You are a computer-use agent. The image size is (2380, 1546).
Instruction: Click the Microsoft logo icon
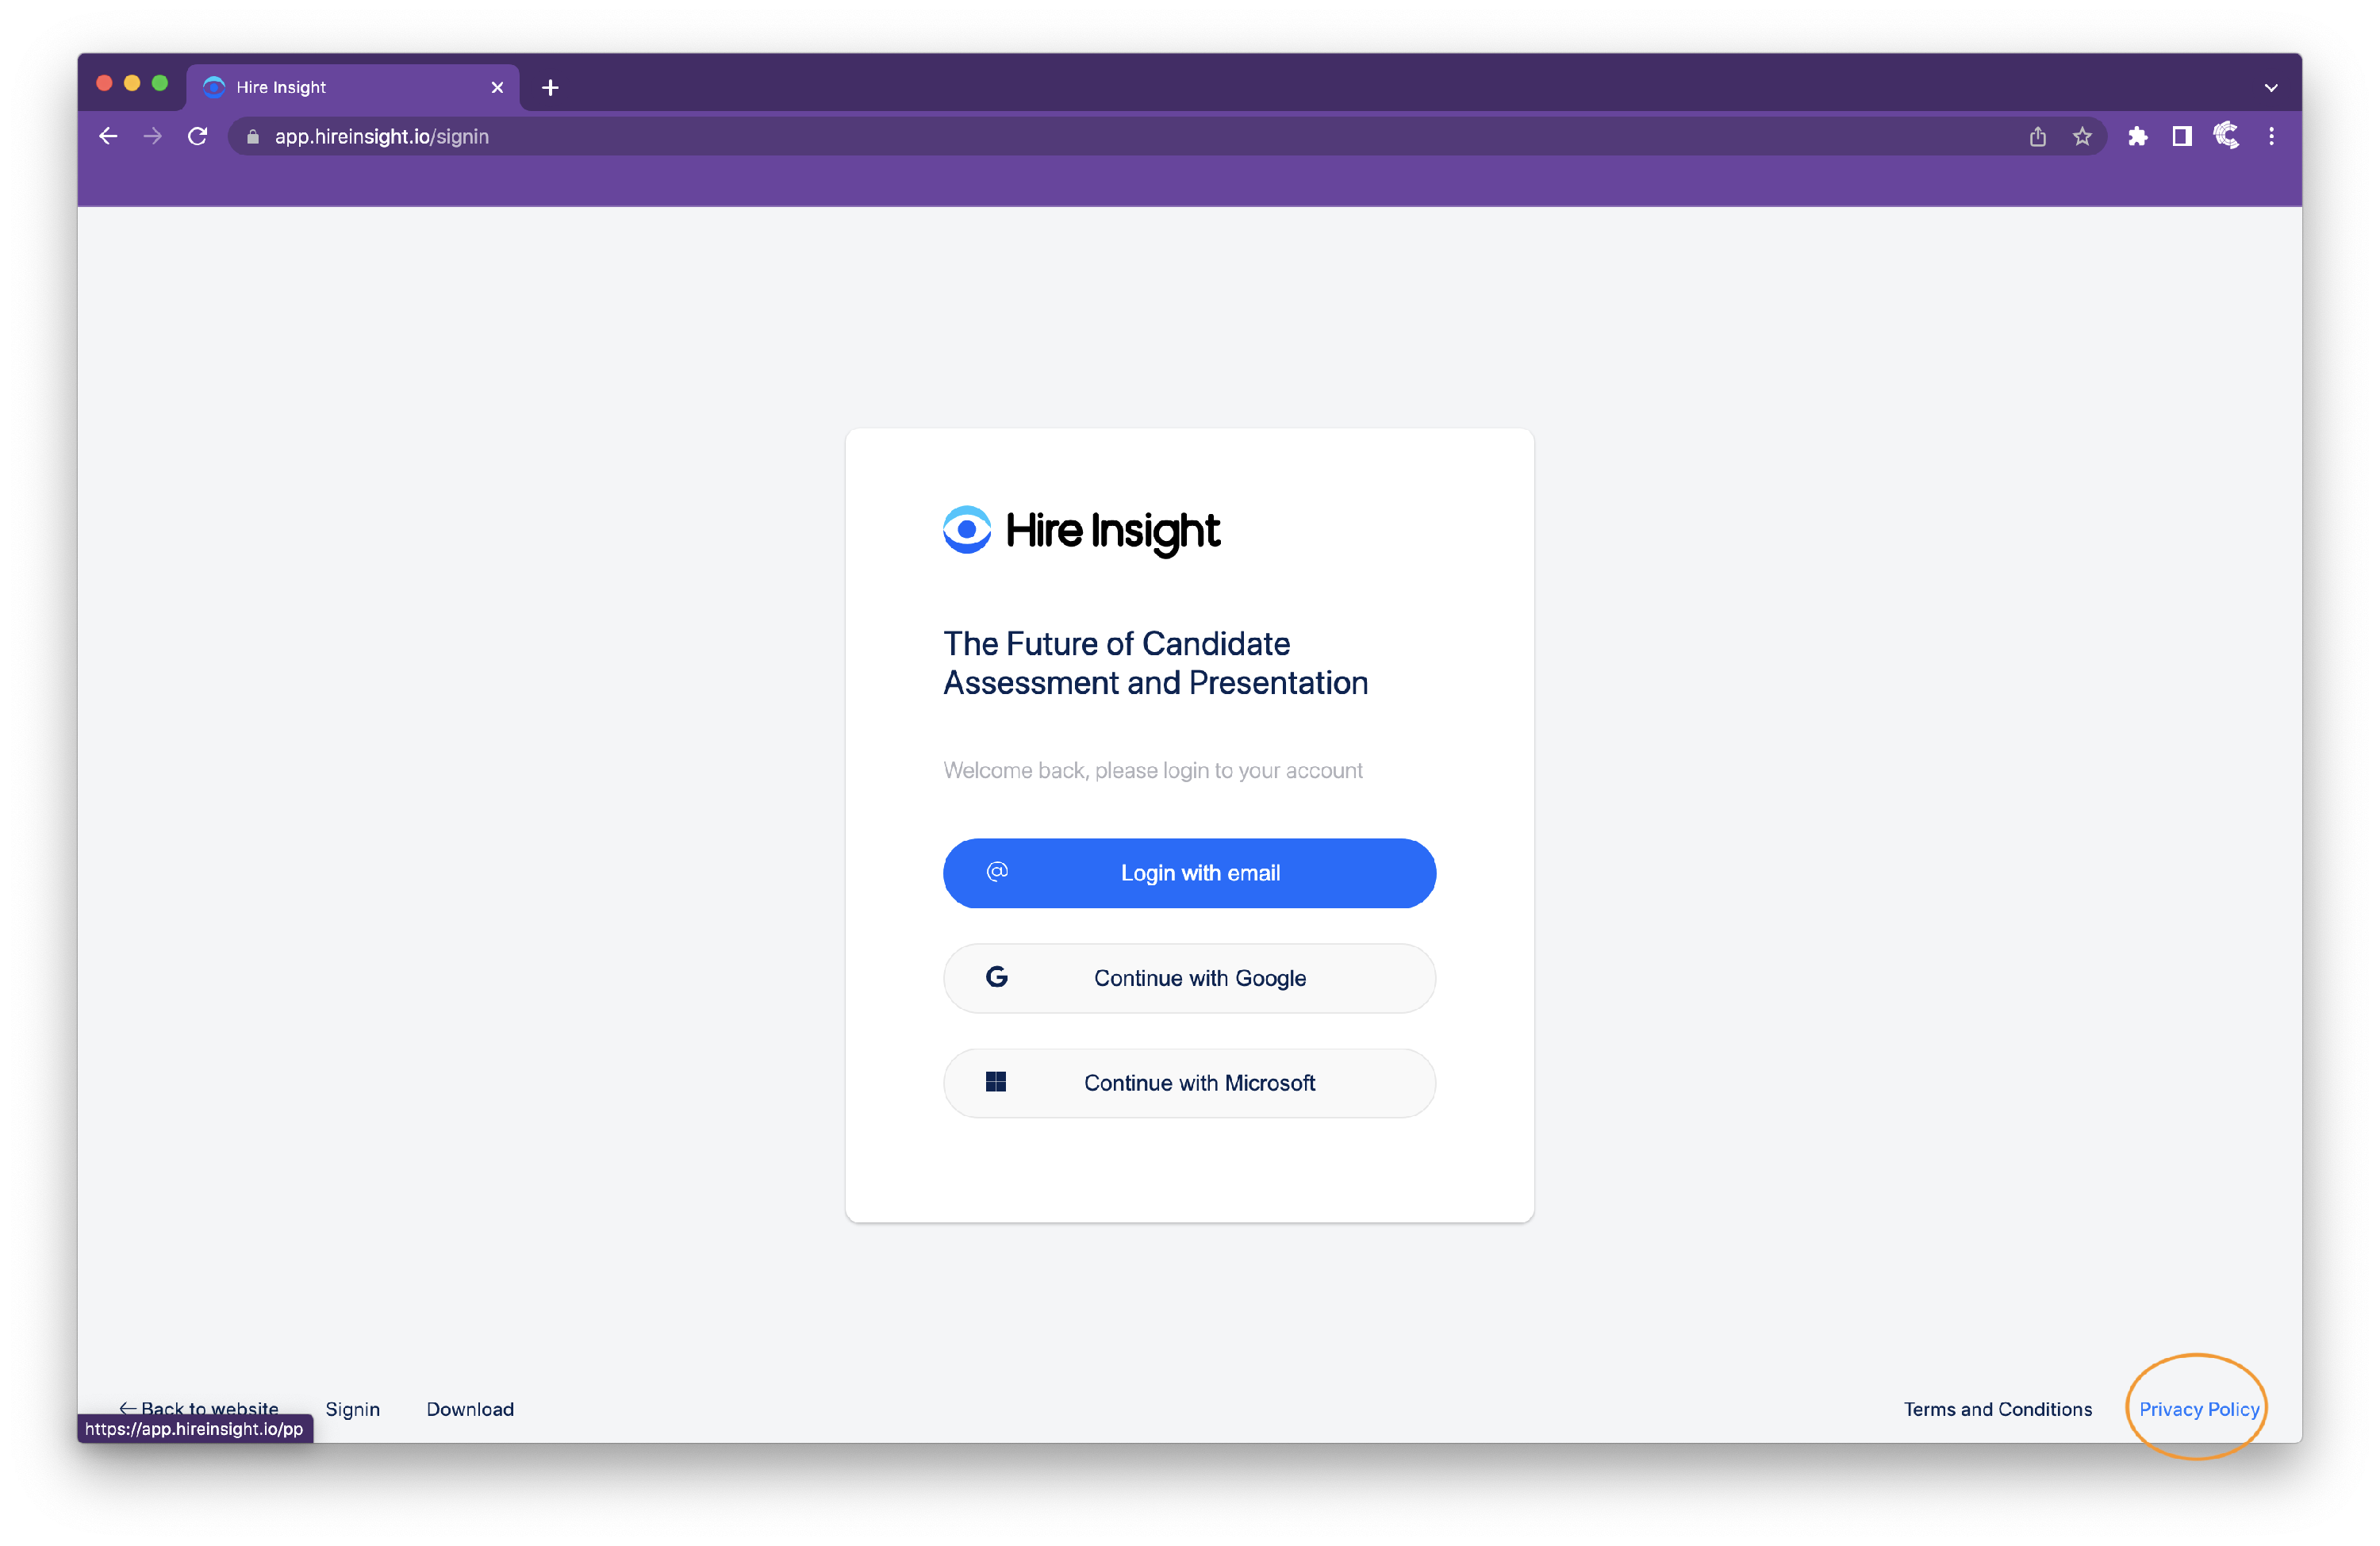(x=996, y=1082)
